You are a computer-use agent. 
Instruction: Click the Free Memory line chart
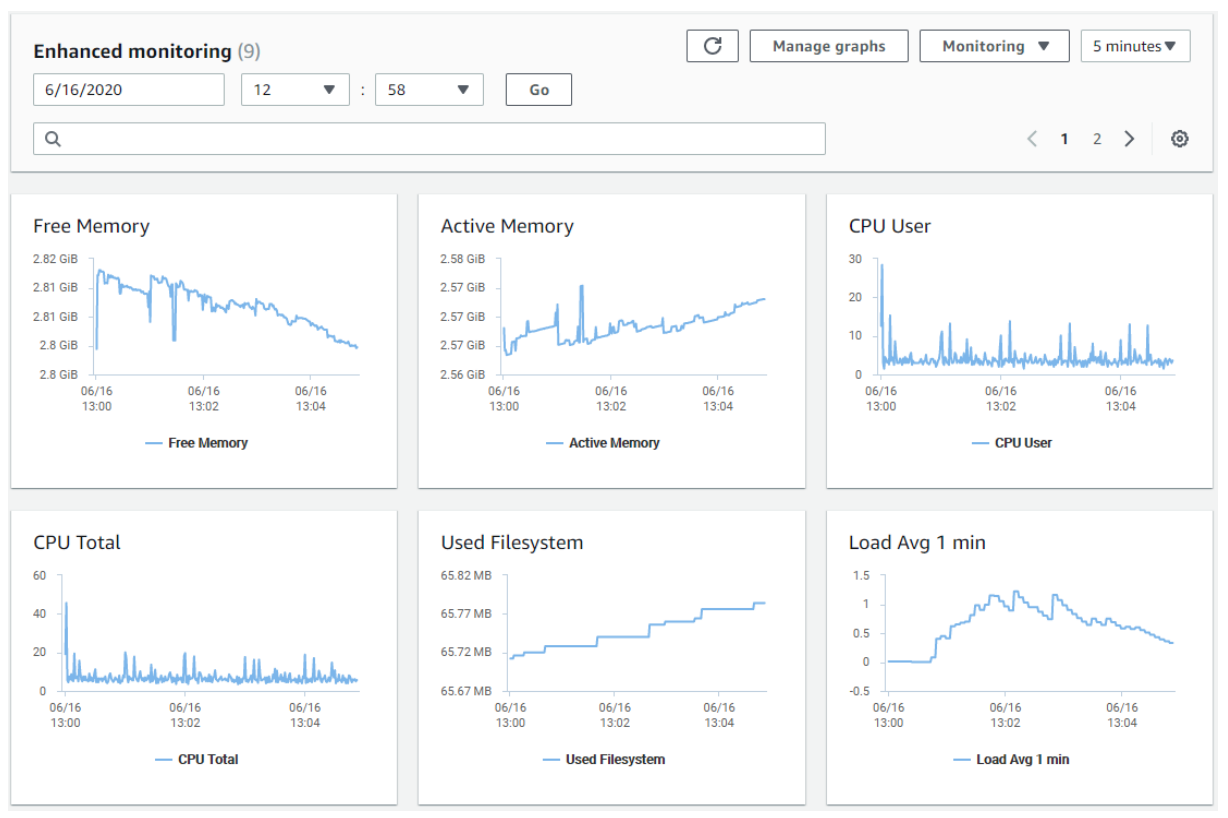coord(226,316)
